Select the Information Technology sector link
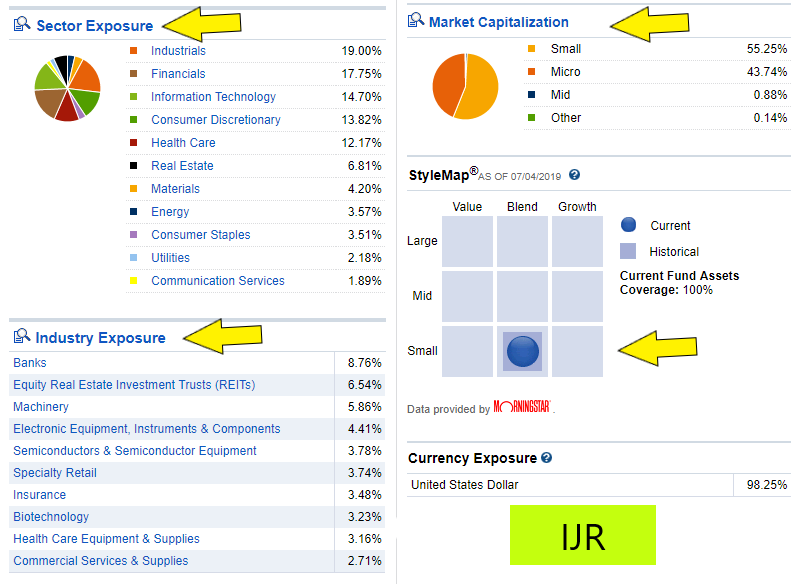The width and height of the screenshot is (799, 584). click(213, 97)
